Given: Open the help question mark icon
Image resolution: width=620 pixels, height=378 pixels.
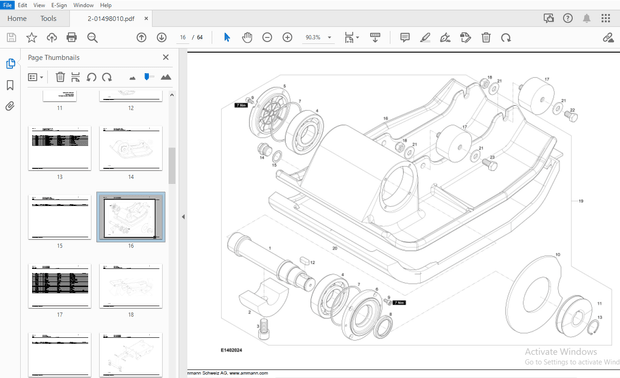Looking at the screenshot, I should (568, 18).
